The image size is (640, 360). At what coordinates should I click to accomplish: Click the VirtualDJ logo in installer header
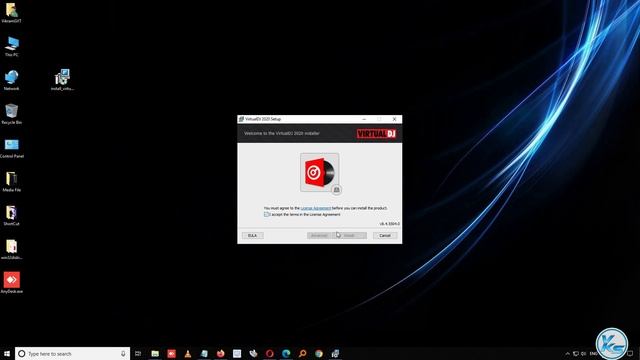click(376, 133)
